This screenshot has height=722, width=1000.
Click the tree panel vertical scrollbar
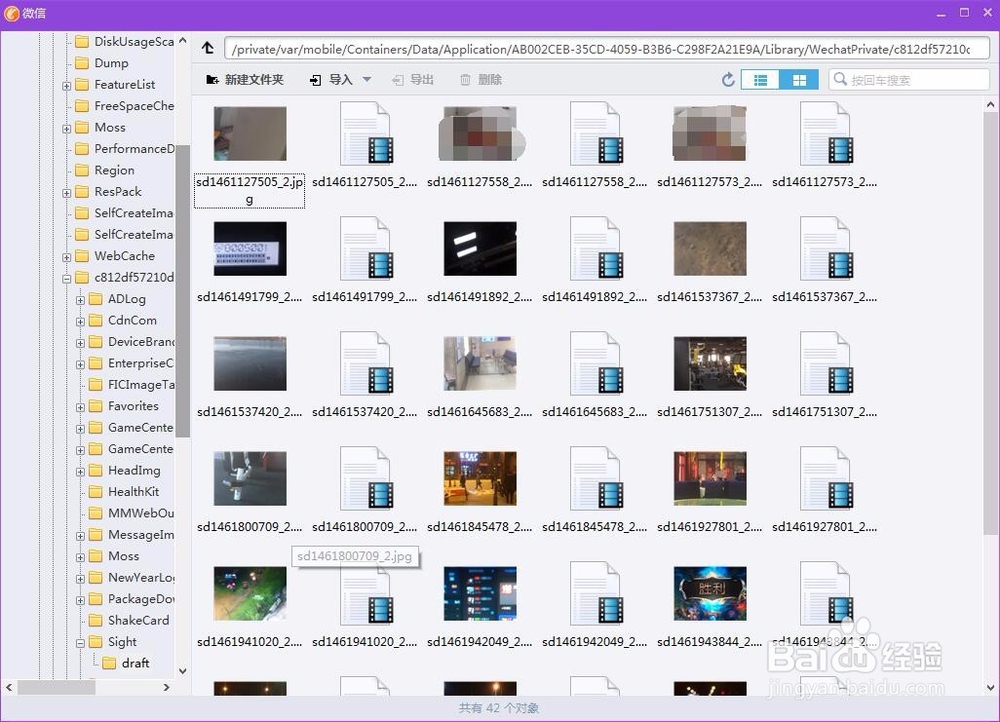pyautogui.click(x=182, y=291)
